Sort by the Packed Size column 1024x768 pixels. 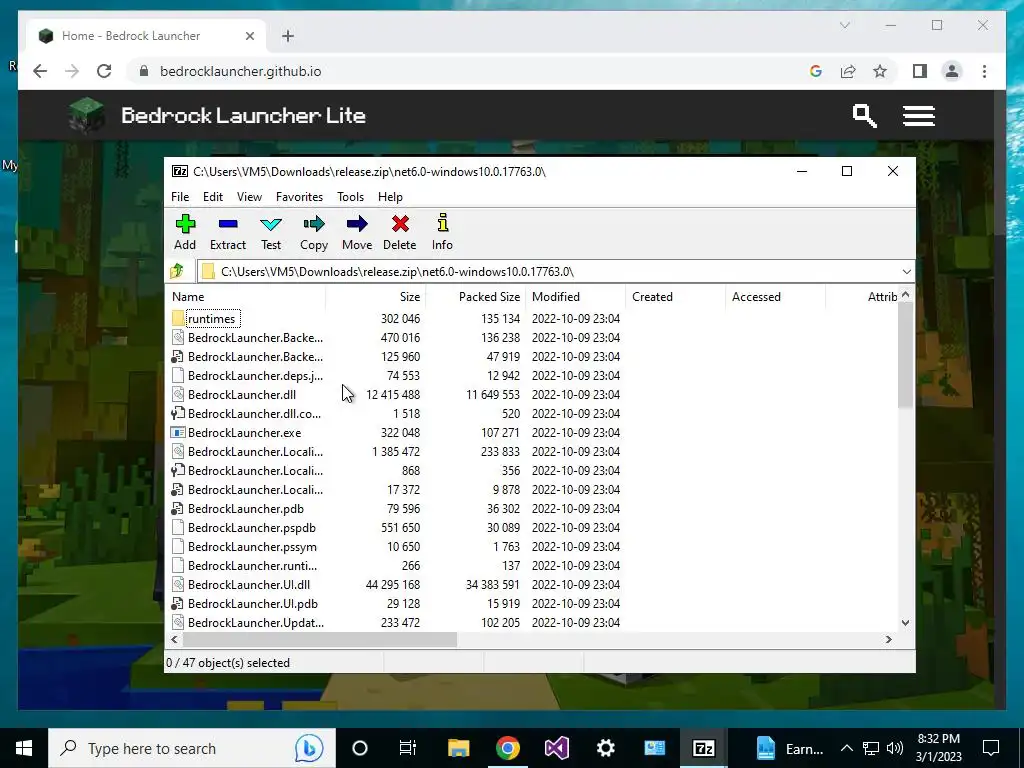point(475,296)
